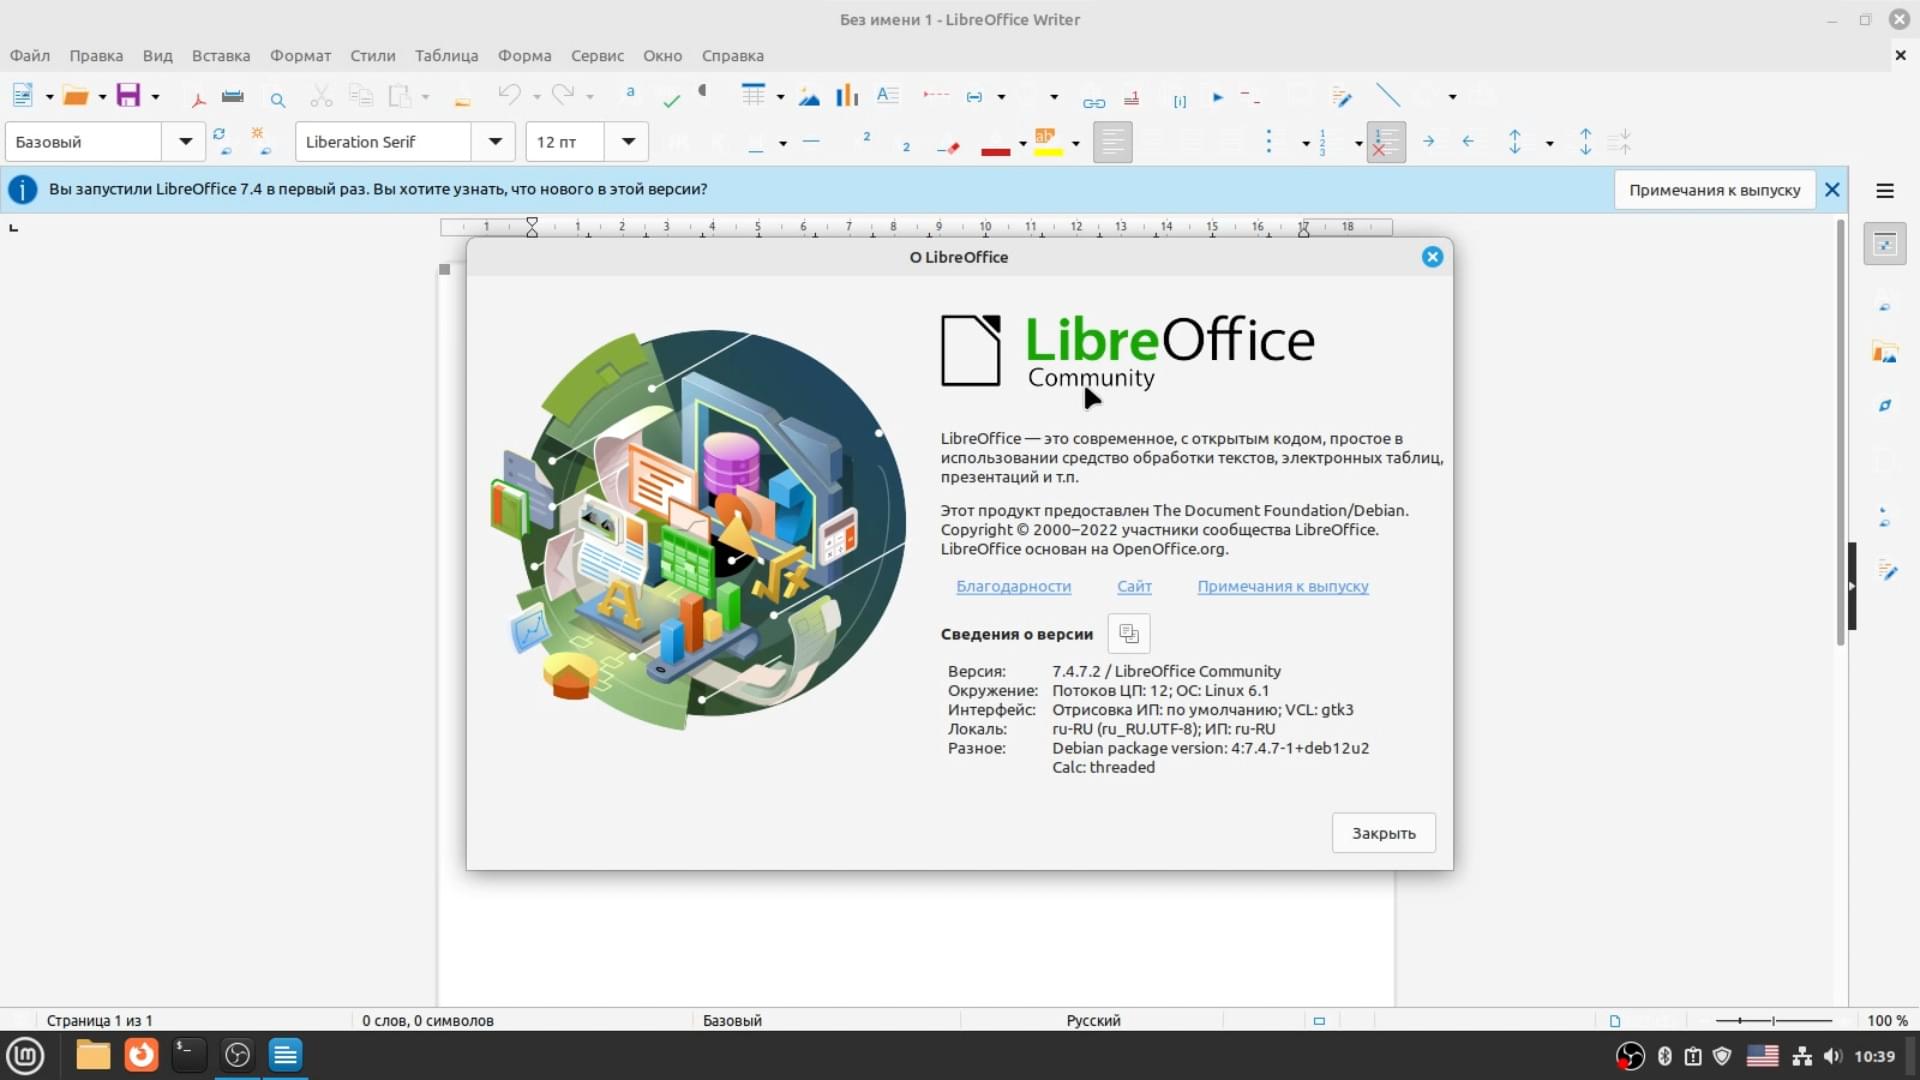The height and width of the screenshot is (1080, 1920).
Task: Open the sidebar Navigator compass icon
Action: point(1885,406)
